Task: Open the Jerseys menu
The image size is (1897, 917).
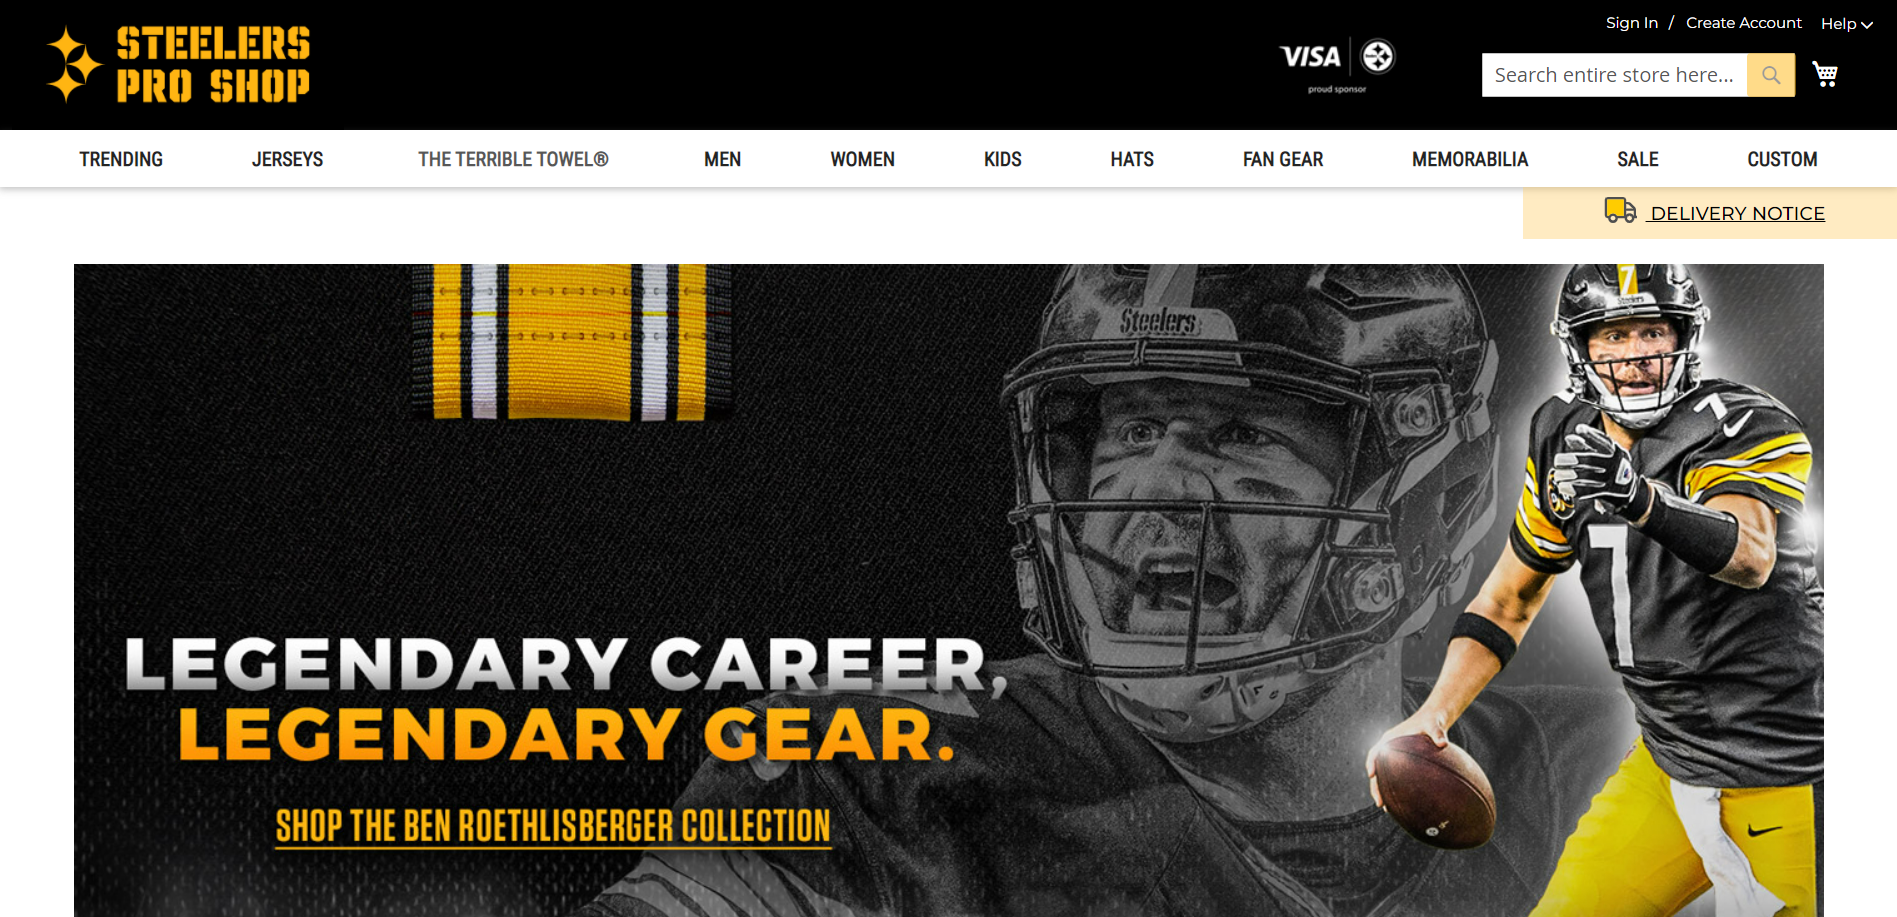Action: (287, 159)
